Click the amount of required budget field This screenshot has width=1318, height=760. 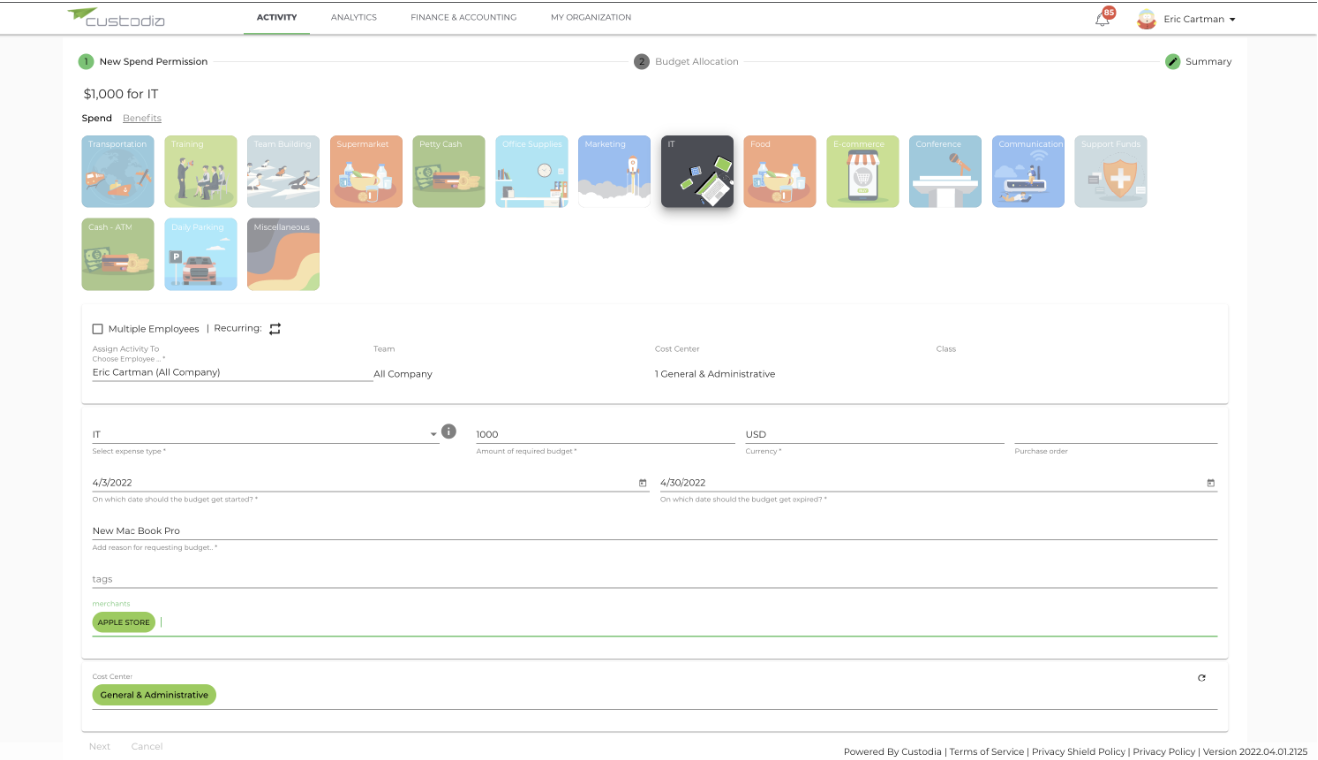pyautogui.click(x=605, y=434)
